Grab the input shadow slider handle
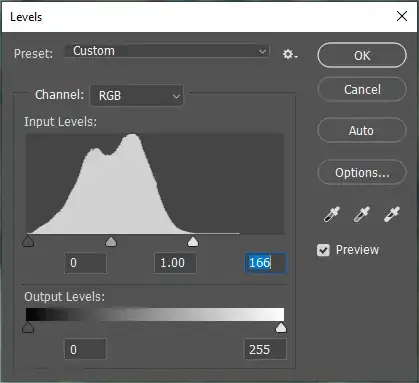This screenshot has width=419, height=383. pos(28,242)
